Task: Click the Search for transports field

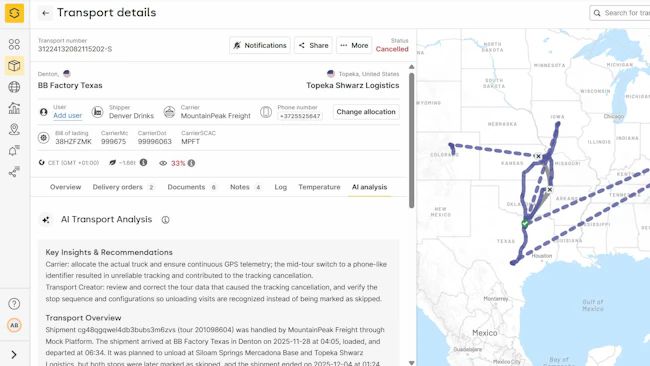Action: 620,13
